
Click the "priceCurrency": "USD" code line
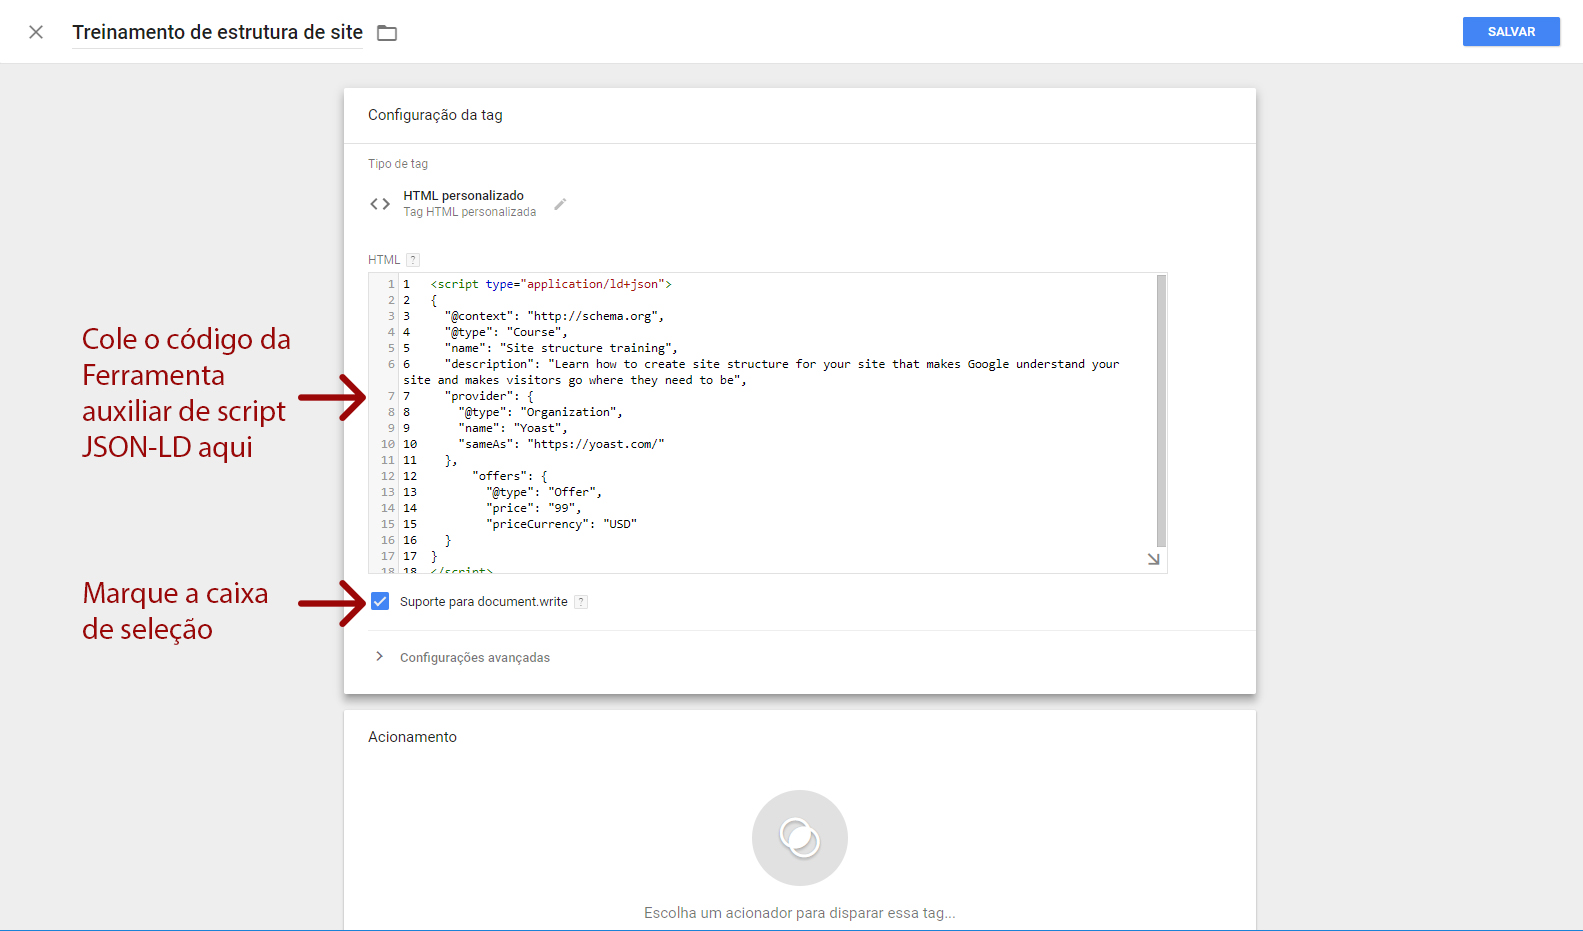(x=561, y=524)
